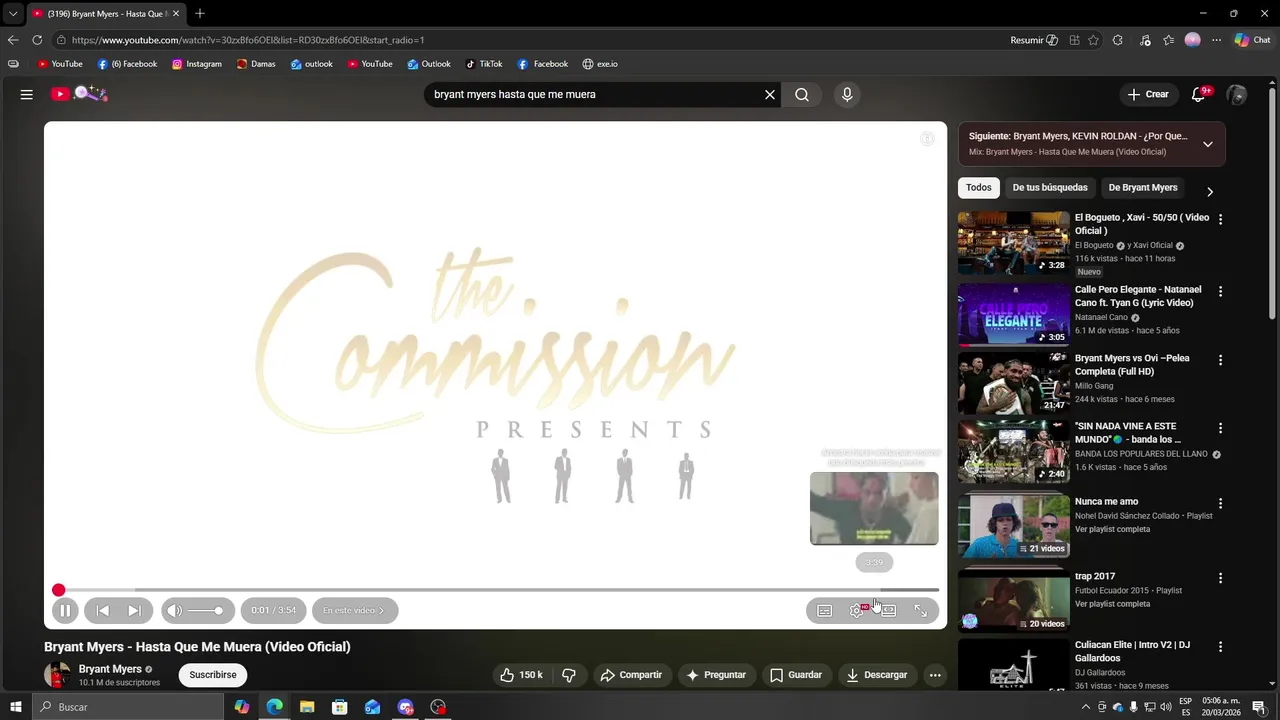Refresh the page in the browser
This screenshot has height=720, width=1280.
[x=37, y=40]
